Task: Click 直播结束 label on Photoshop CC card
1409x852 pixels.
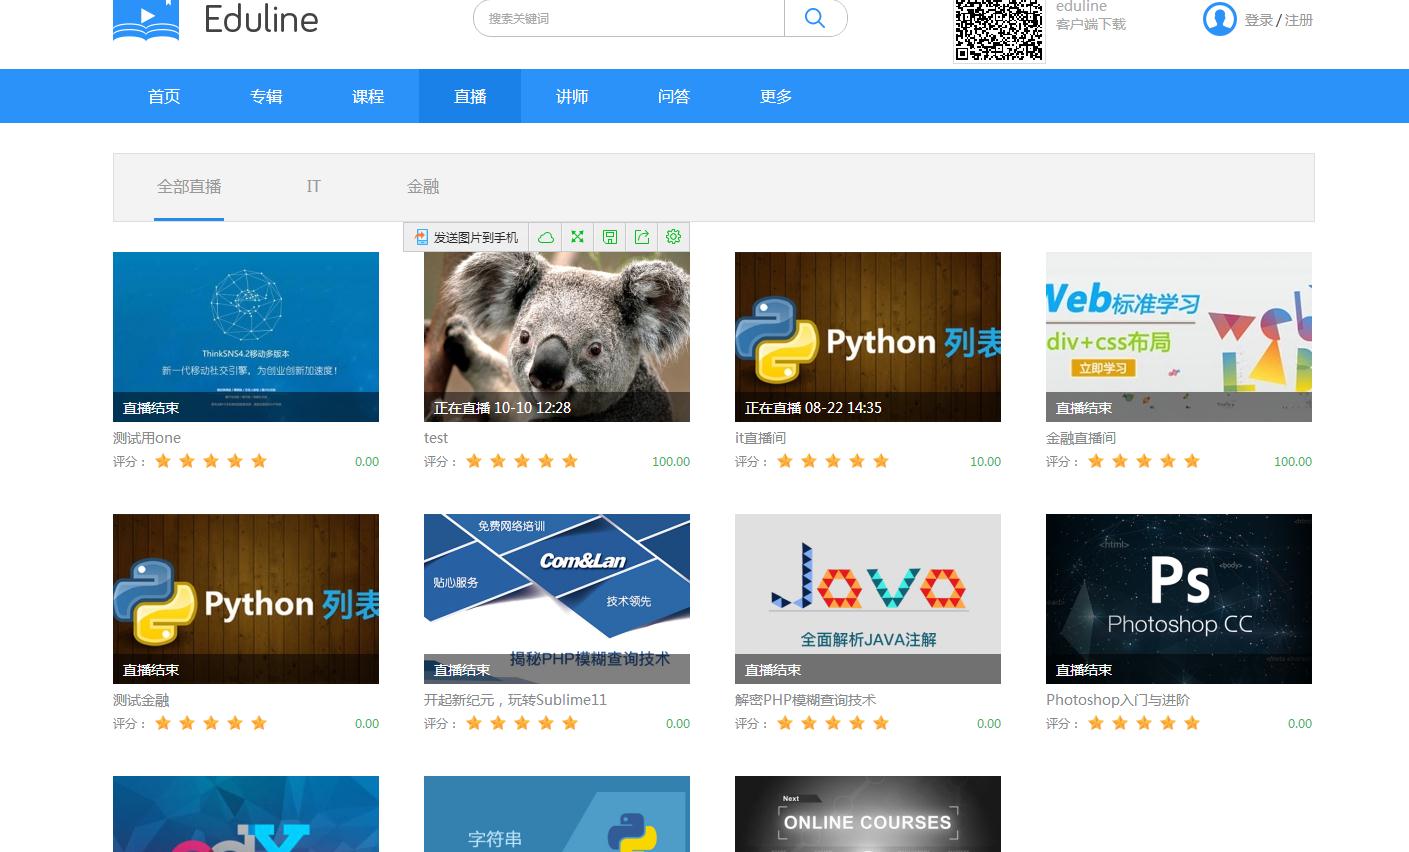Action: [x=1084, y=670]
